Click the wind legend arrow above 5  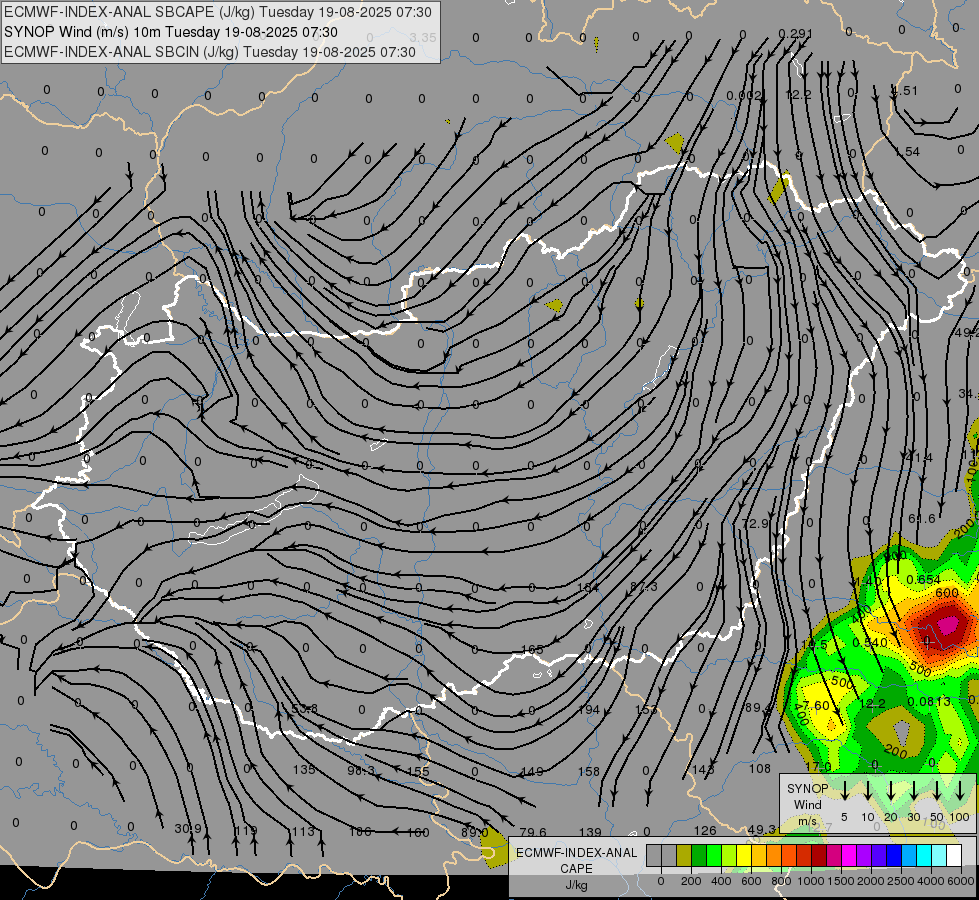click(x=845, y=790)
